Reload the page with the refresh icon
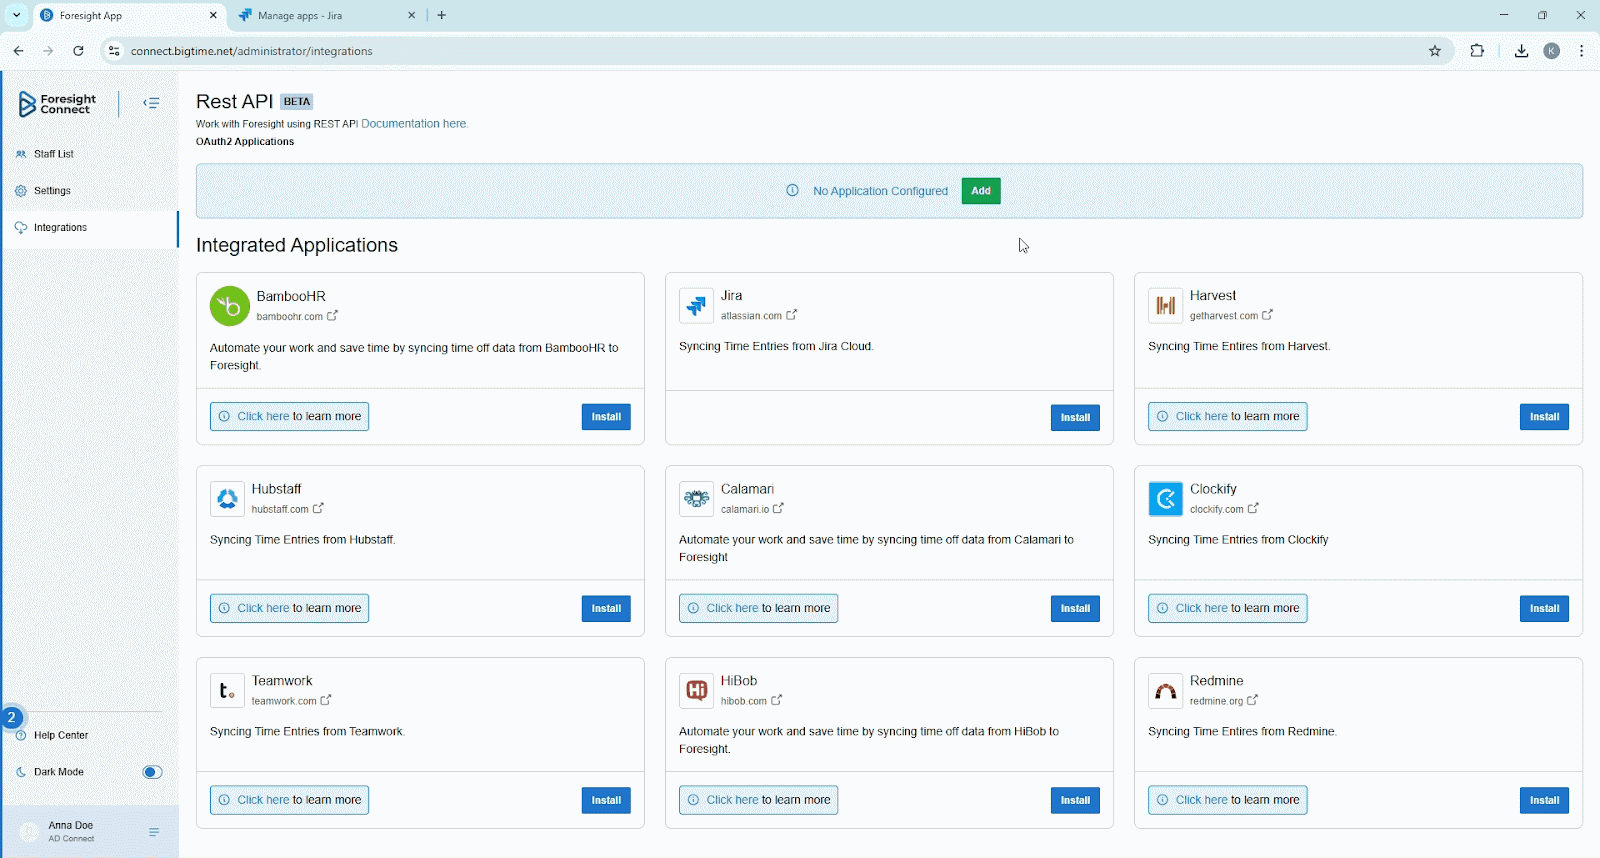This screenshot has width=1600, height=858. tap(78, 51)
